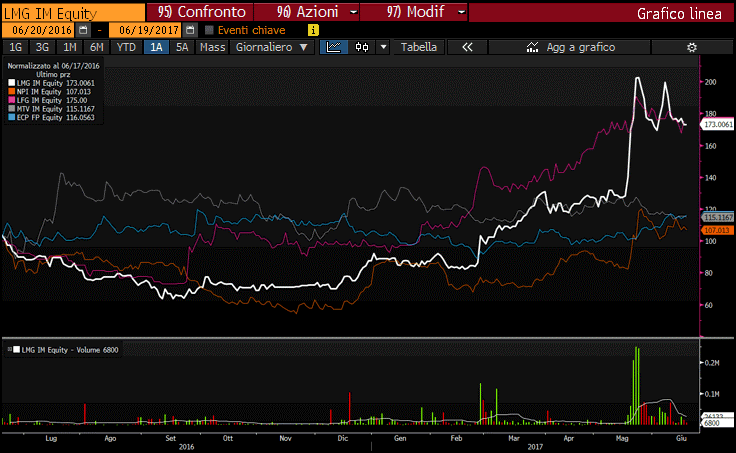Click the Agg a grafico chart icon
This screenshot has height=453, width=736.
coord(532,47)
